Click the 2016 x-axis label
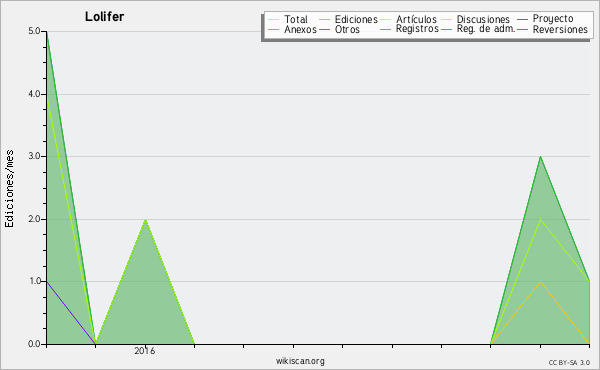Viewport: 600px width, 370px height. 145,351
